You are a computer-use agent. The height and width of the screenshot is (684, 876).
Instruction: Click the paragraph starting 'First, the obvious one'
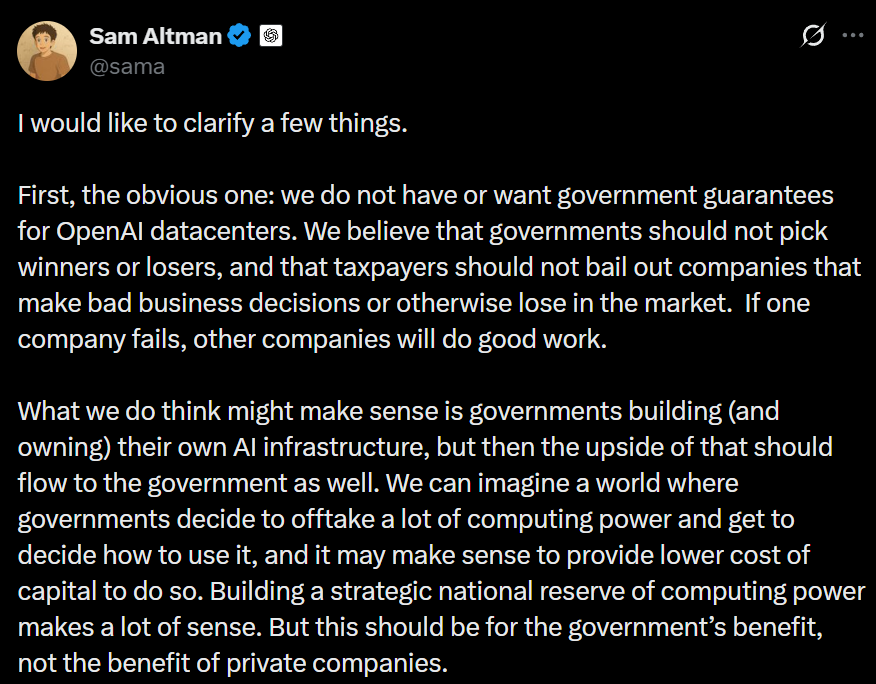point(430,265)
